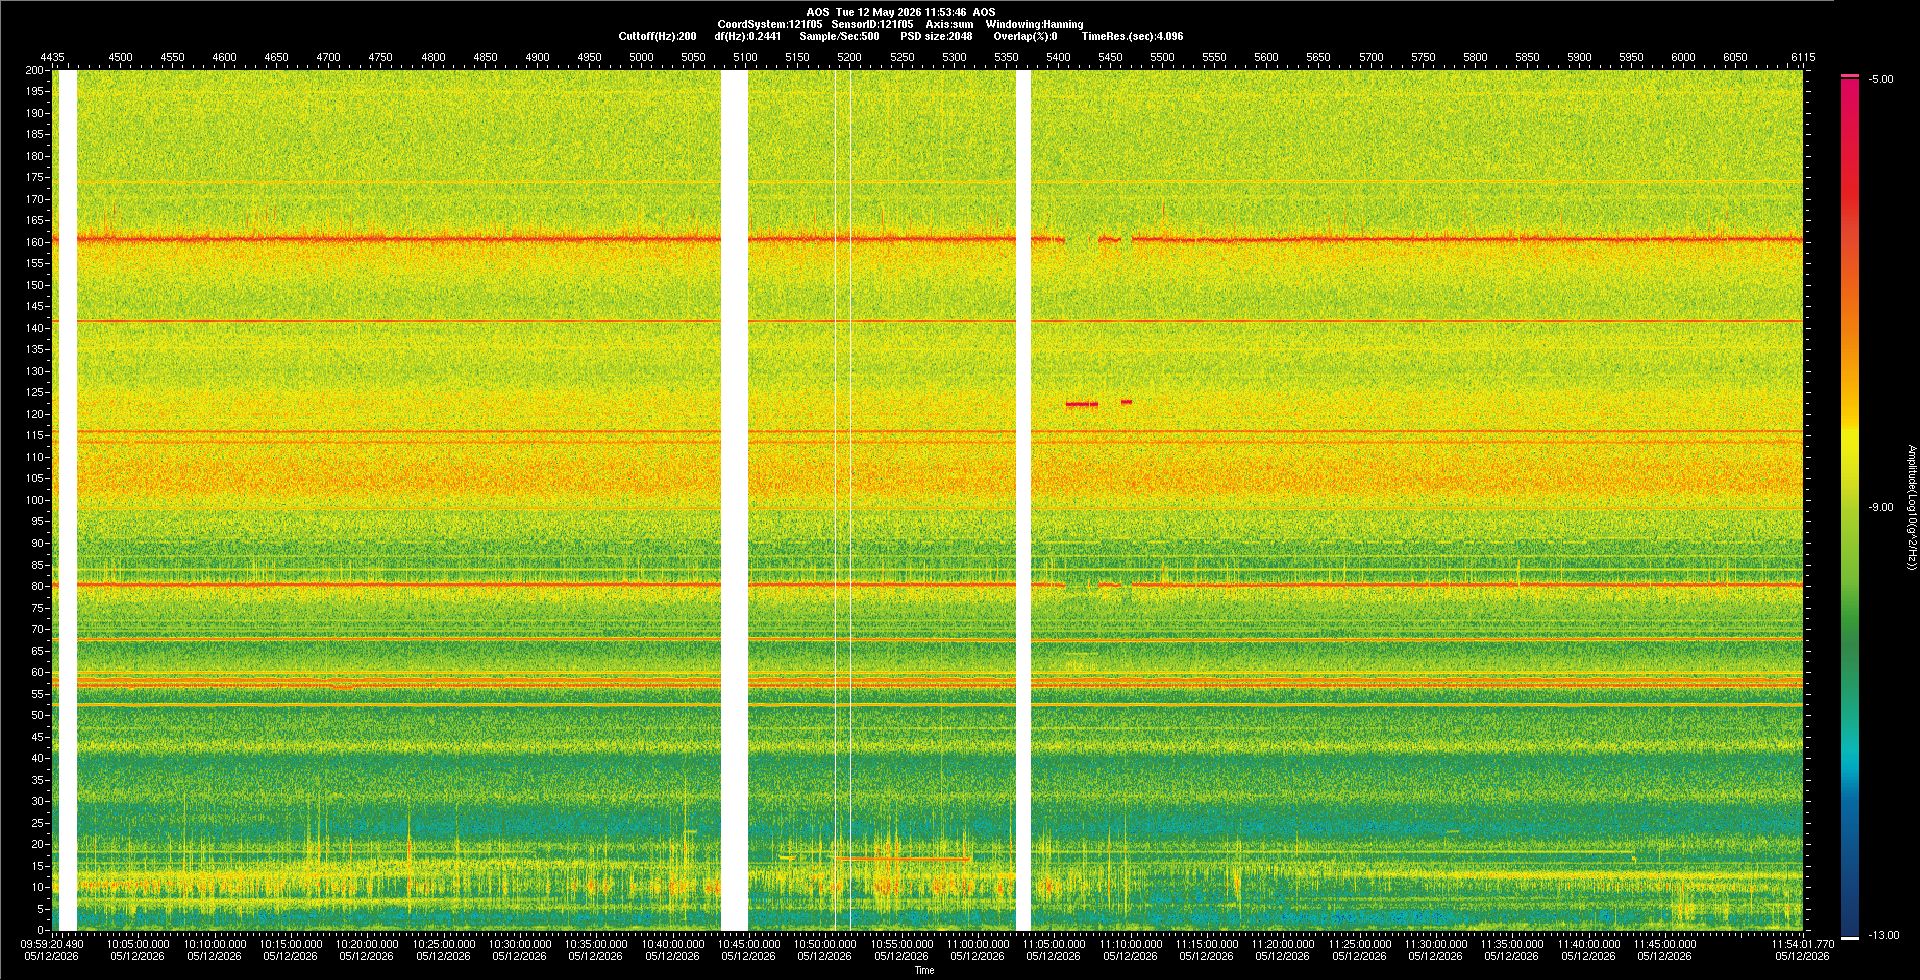This screenshot has width=1920, height=980.
Task: Click the orange line segment near 17 Hz
Action: (902, 858)
